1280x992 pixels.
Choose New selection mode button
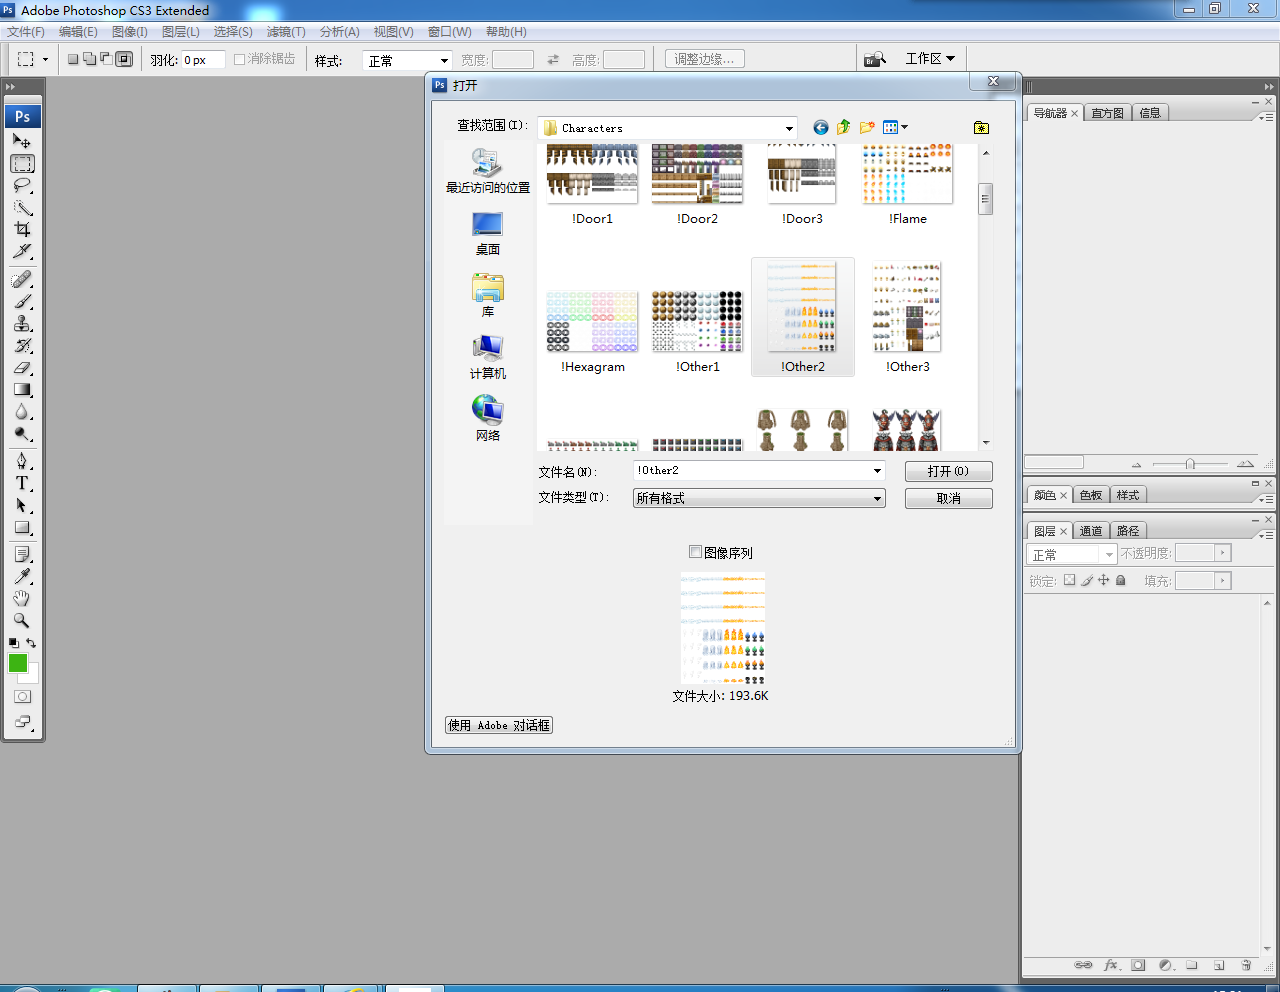point(73,59)
